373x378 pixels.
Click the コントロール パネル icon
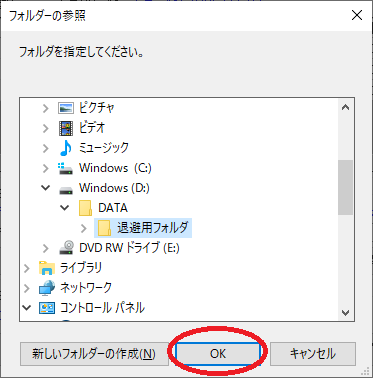coord(47,308)
